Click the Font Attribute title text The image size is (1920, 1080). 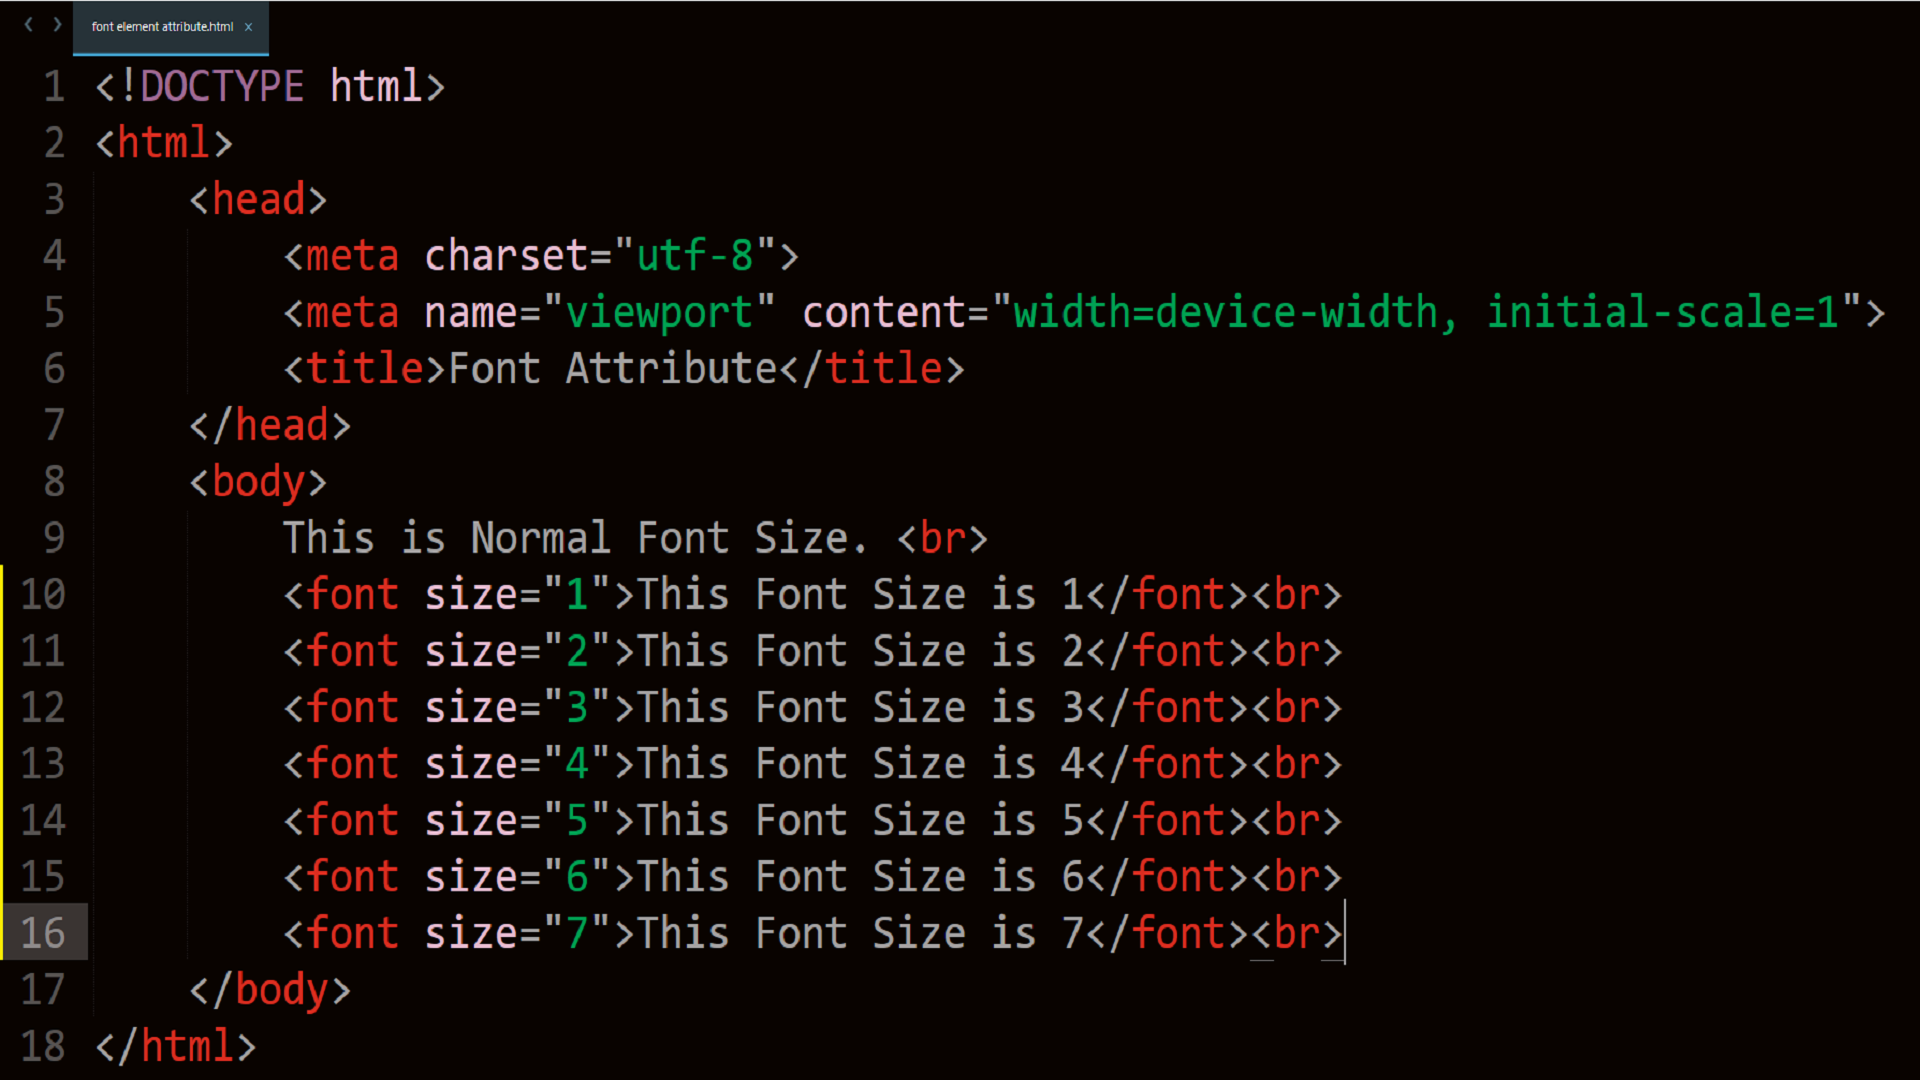612,369
